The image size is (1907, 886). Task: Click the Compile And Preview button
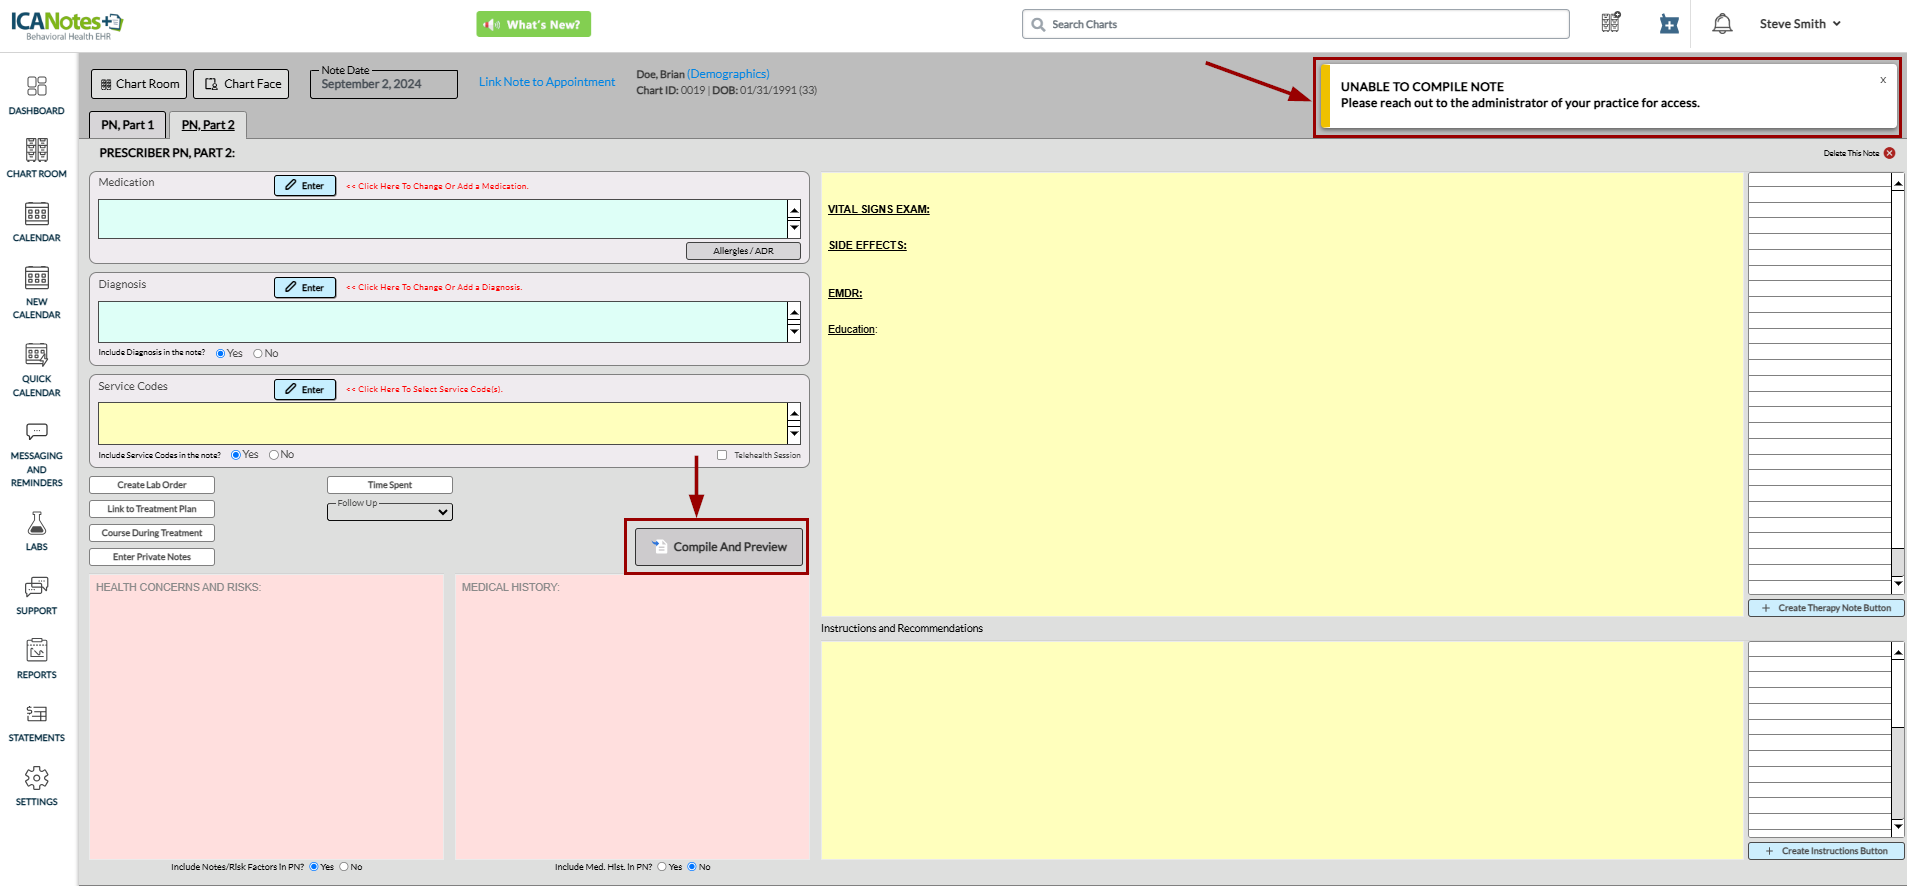[719, 547]
